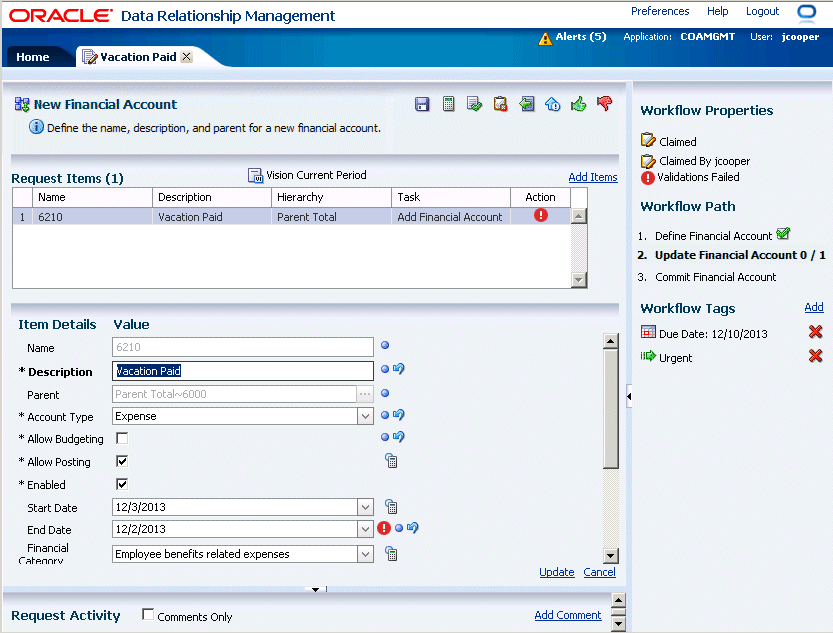833x633 pixels.
Task: Click scroll-down arrow of Item Details
Action: point(611,555)
